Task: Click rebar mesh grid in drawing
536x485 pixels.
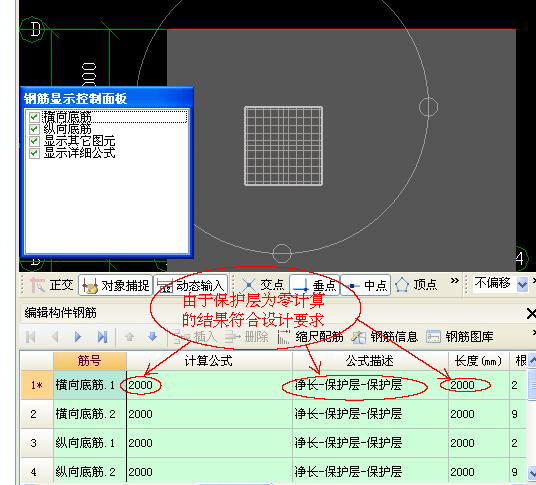Action: click(x=283, y=146)
